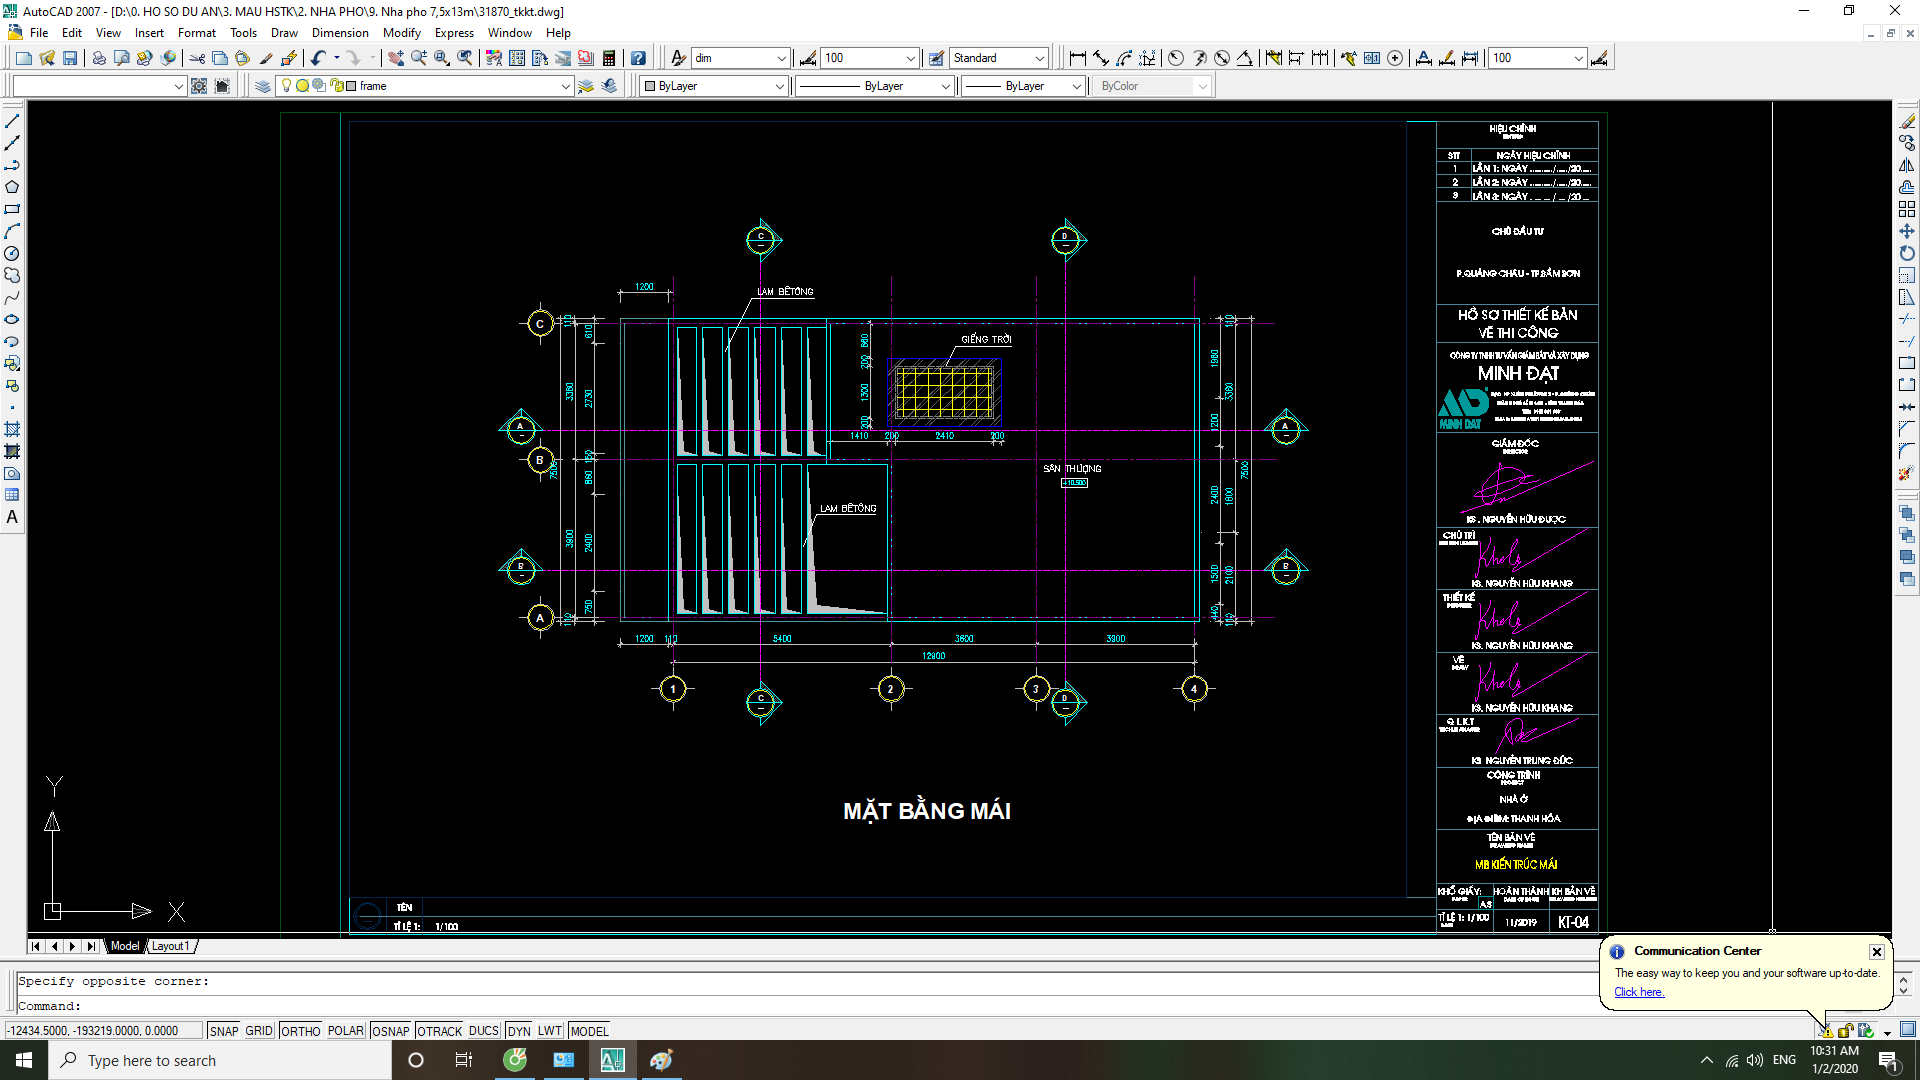Viewport: 1920px width, 1080px height.
Task: Toggle SNAP mode in status bar
Action: point(224,1031)
